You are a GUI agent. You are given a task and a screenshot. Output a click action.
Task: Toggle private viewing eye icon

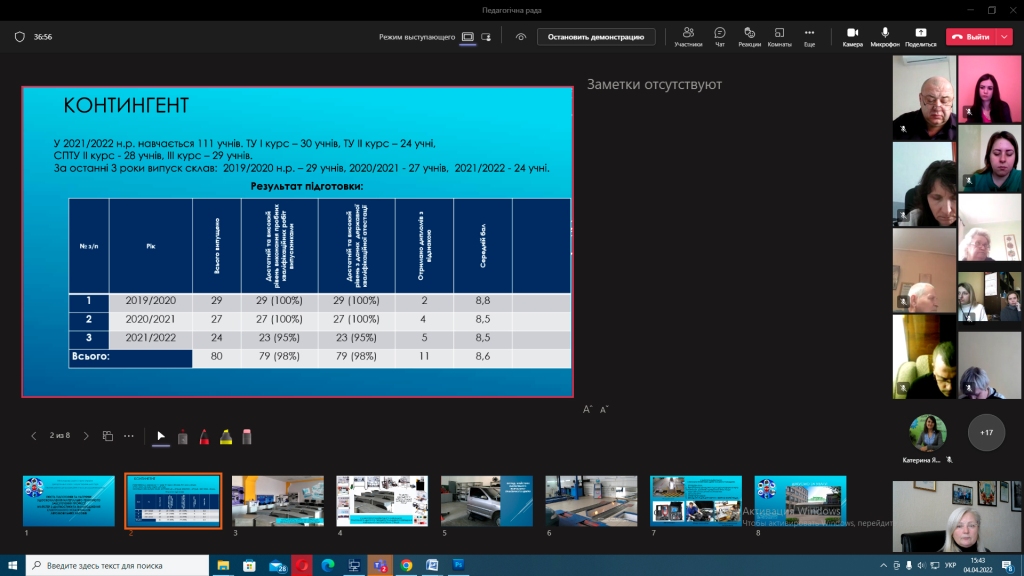pyautogui.click(x=521, y=36)
